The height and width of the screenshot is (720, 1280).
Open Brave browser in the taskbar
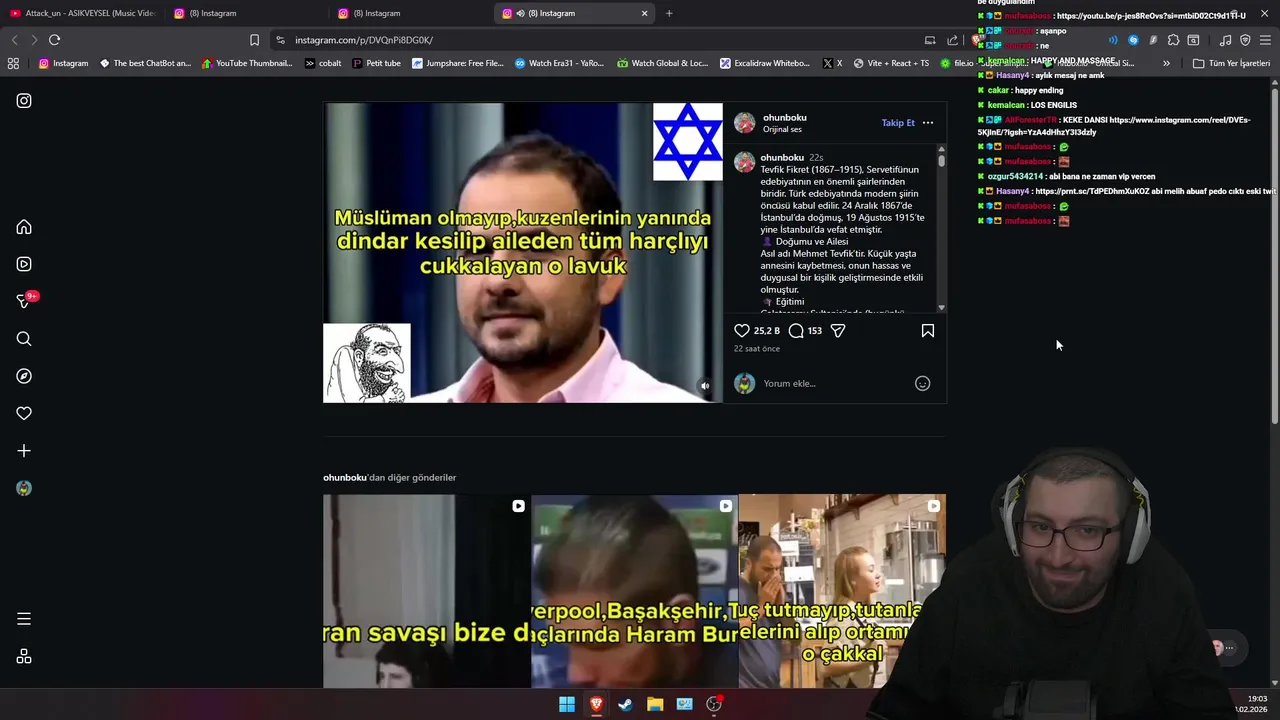(x=596, y=704)
